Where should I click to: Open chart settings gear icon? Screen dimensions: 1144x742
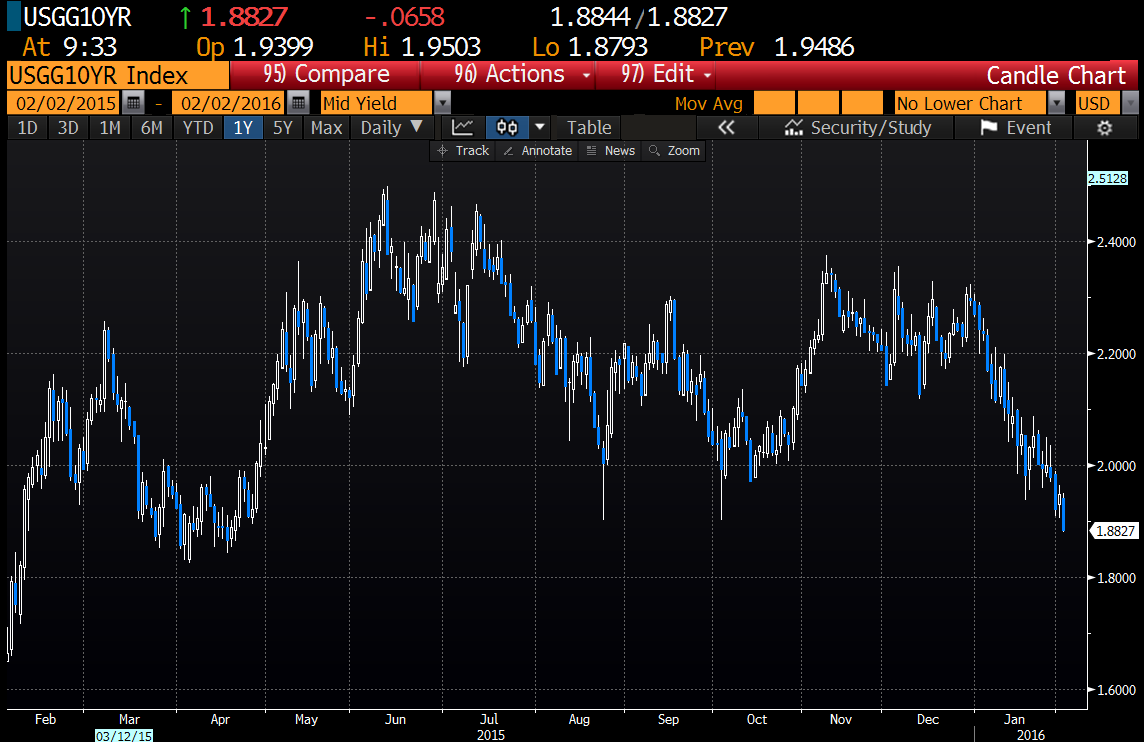click(x=1104, y=128)
